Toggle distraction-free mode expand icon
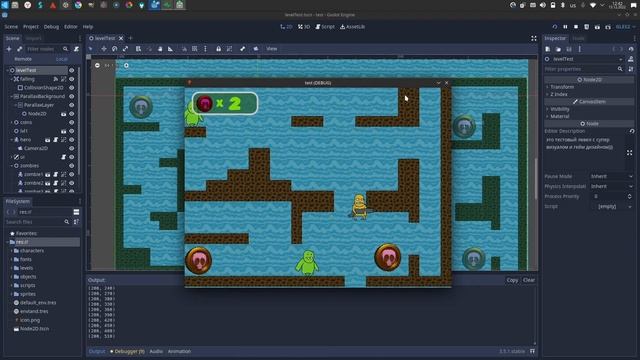 pos(534,38)
